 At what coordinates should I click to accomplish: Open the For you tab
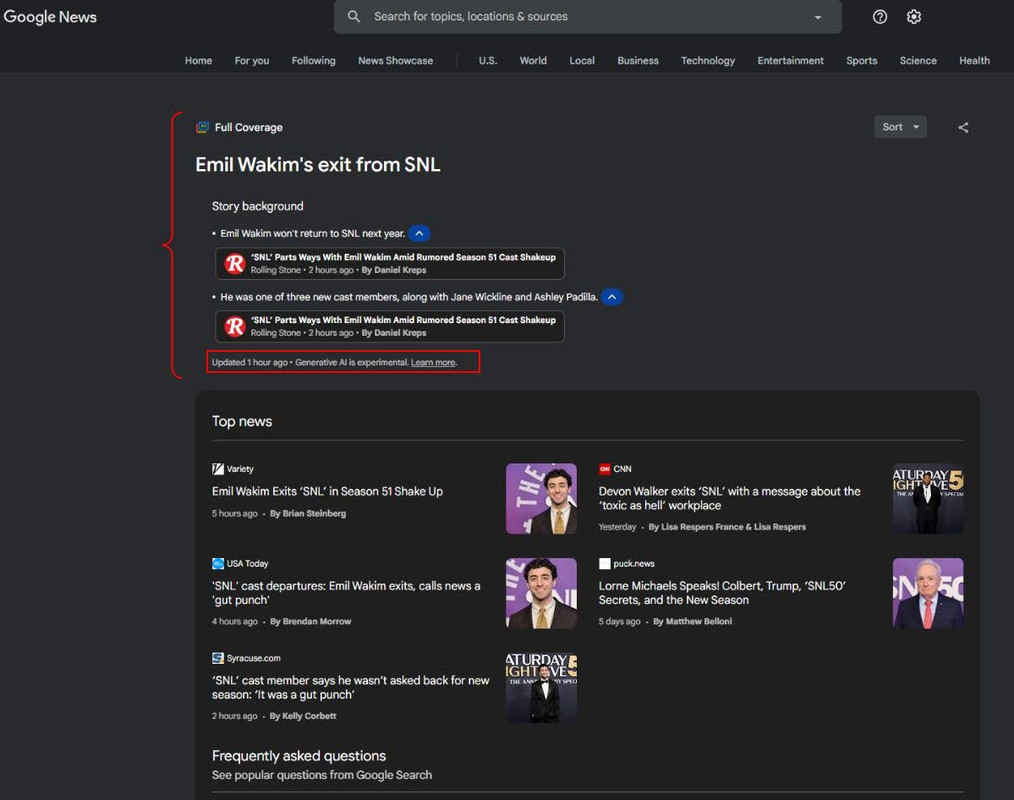coord(252,60)
